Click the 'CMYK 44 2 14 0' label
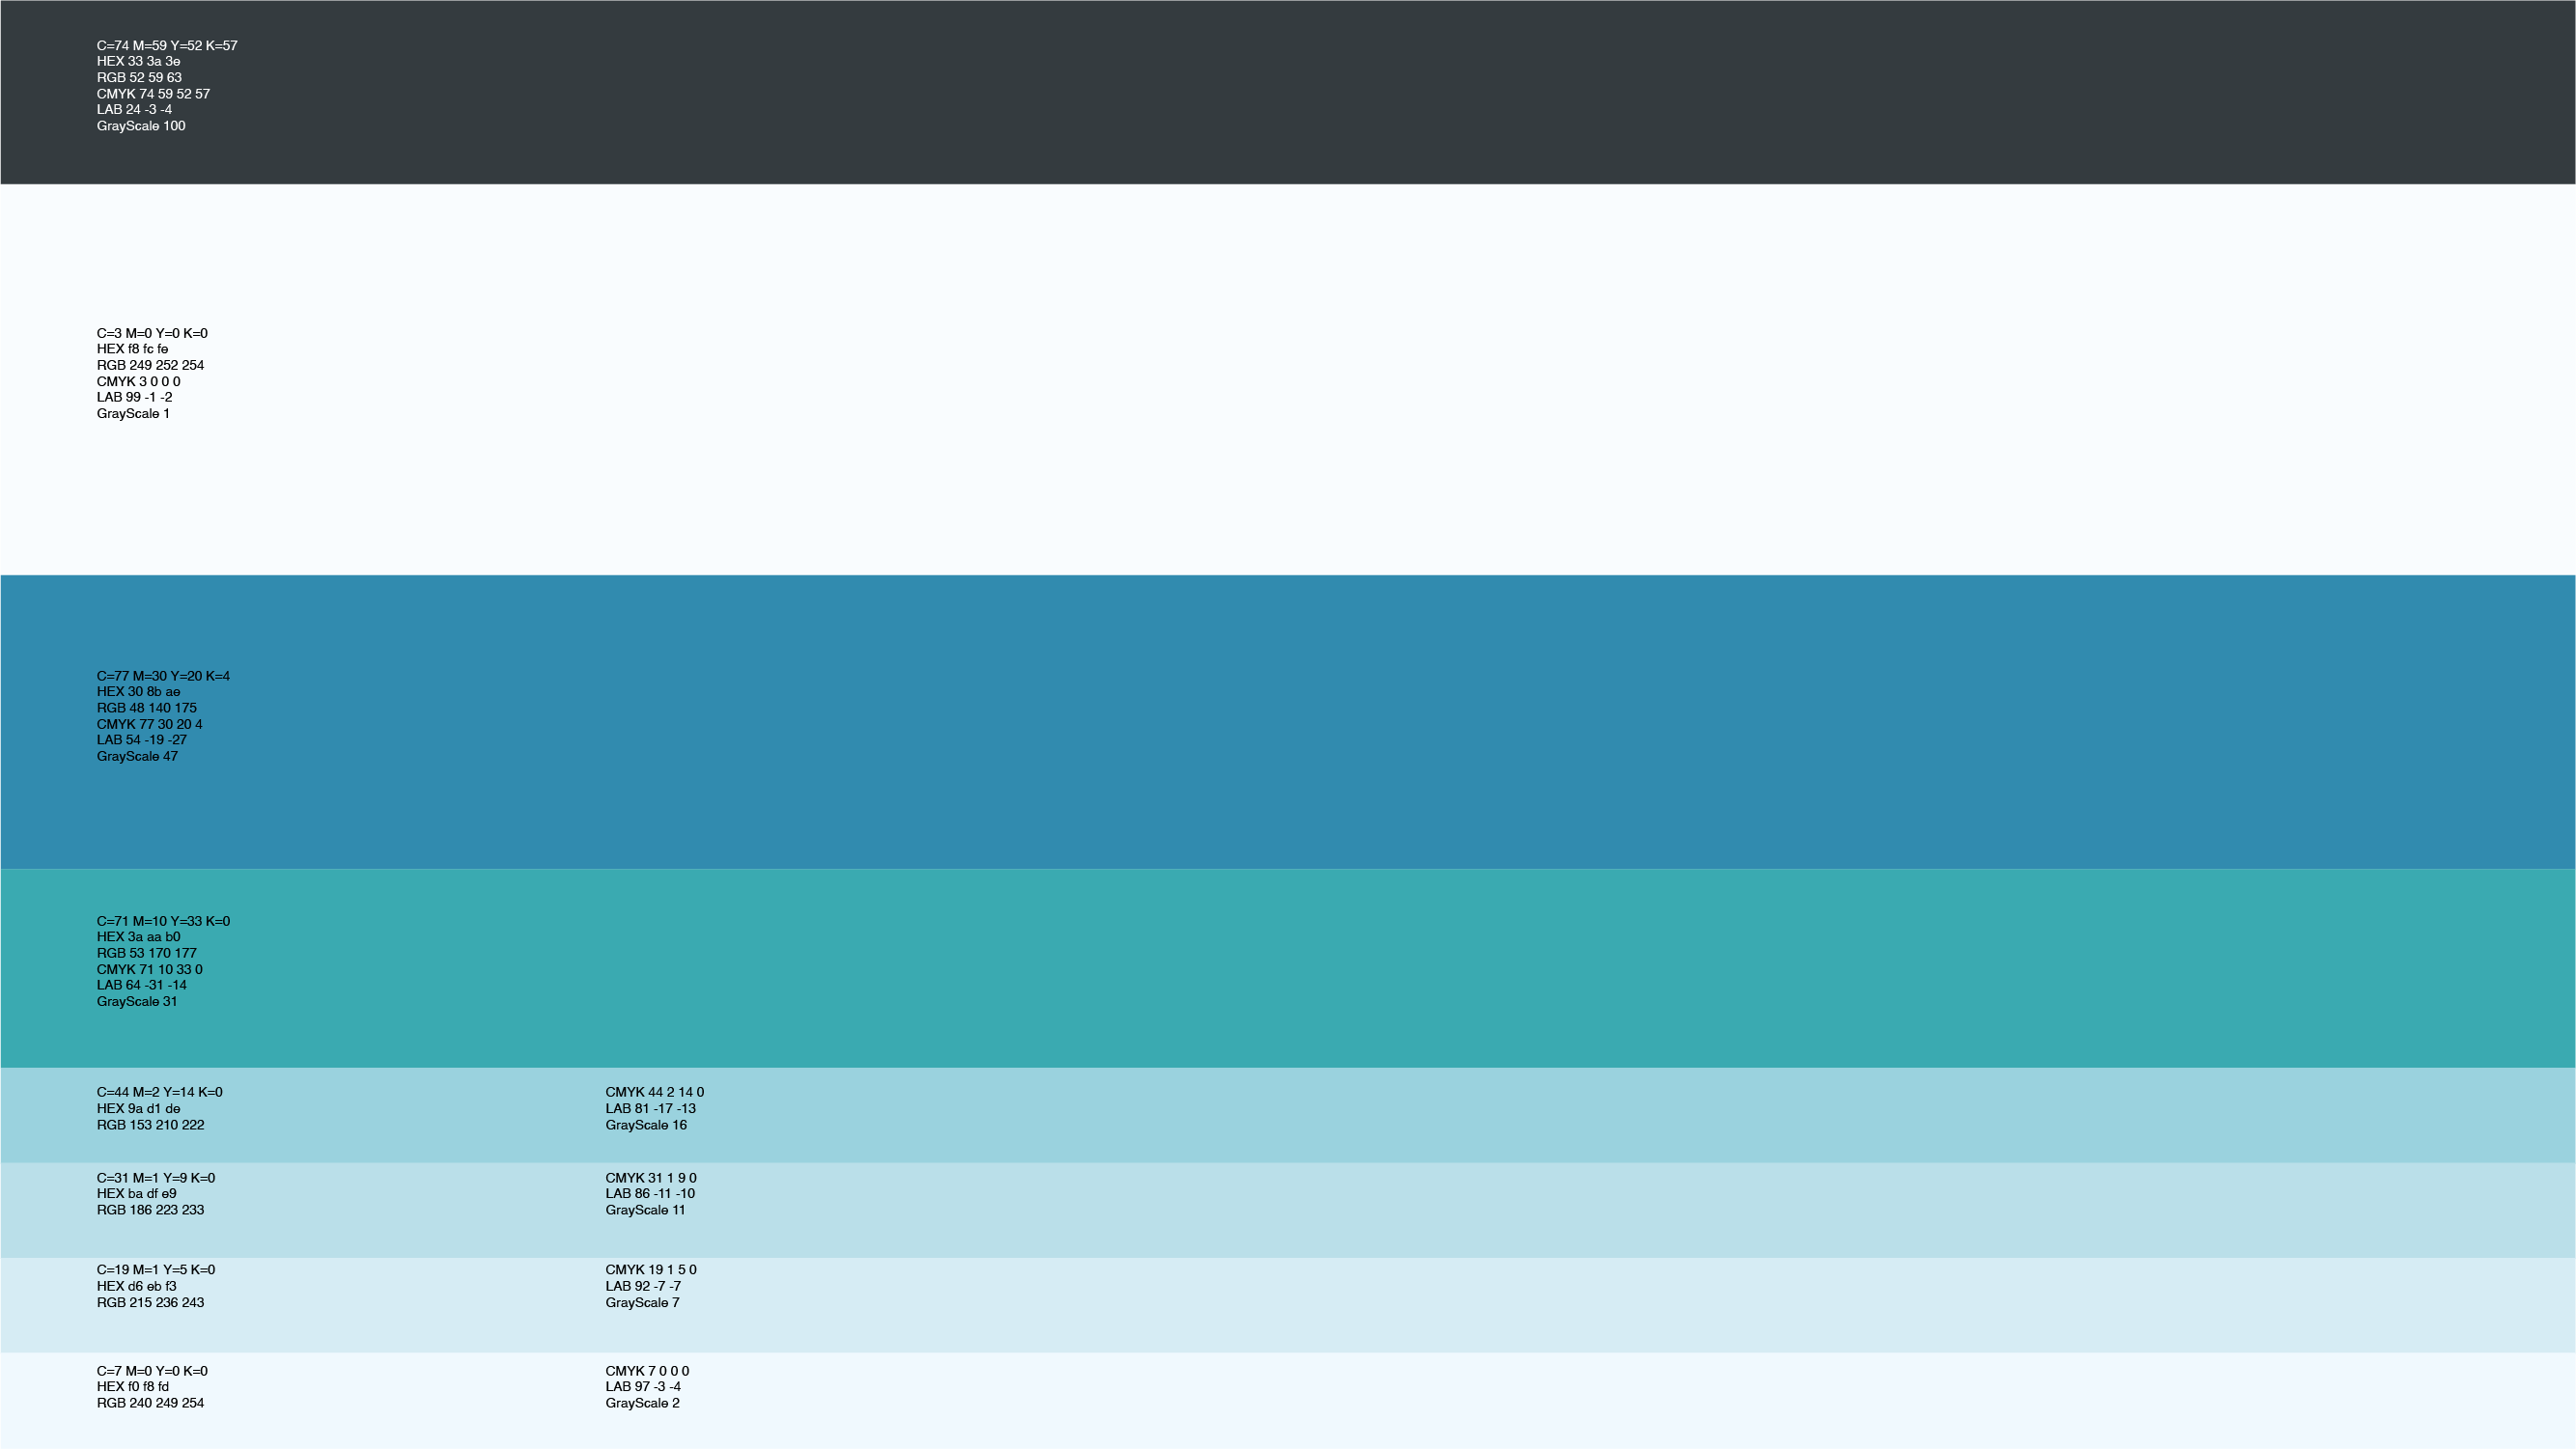Image resolution: width=2576 pixels, height=1449 pixels. pyautogui.click(x=654, y=1092)
